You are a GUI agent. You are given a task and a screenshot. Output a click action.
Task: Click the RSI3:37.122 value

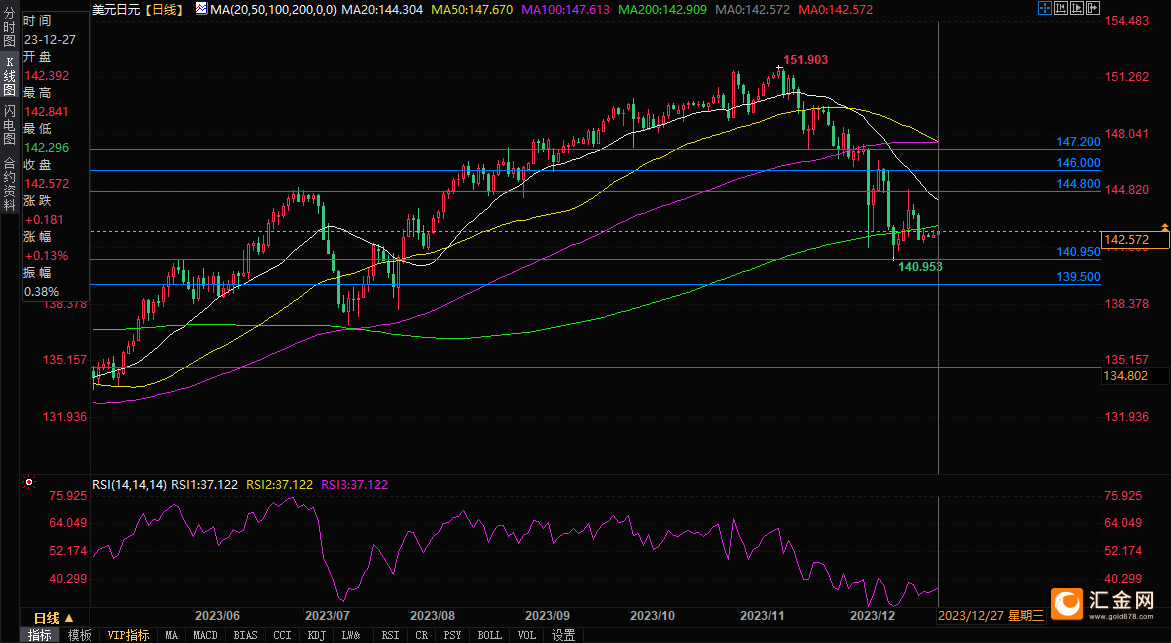355,485
